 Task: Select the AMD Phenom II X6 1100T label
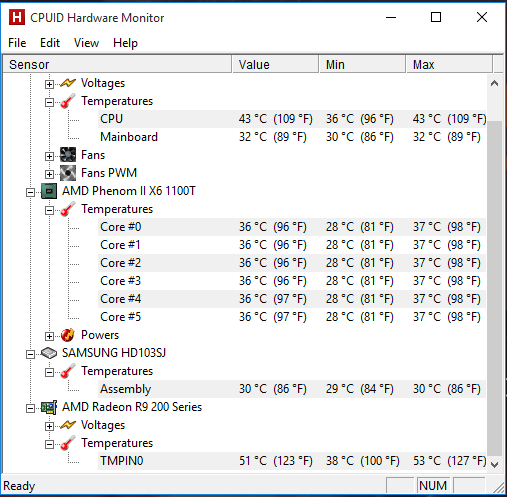click(x=129, y=191)
